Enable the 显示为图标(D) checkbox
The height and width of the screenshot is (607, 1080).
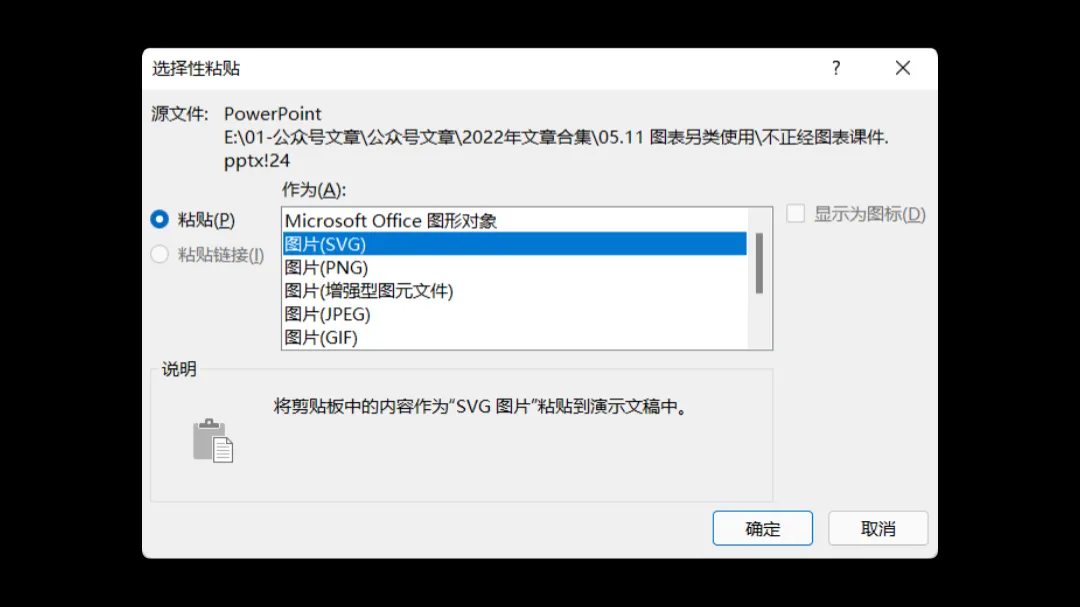coord(796,214)
